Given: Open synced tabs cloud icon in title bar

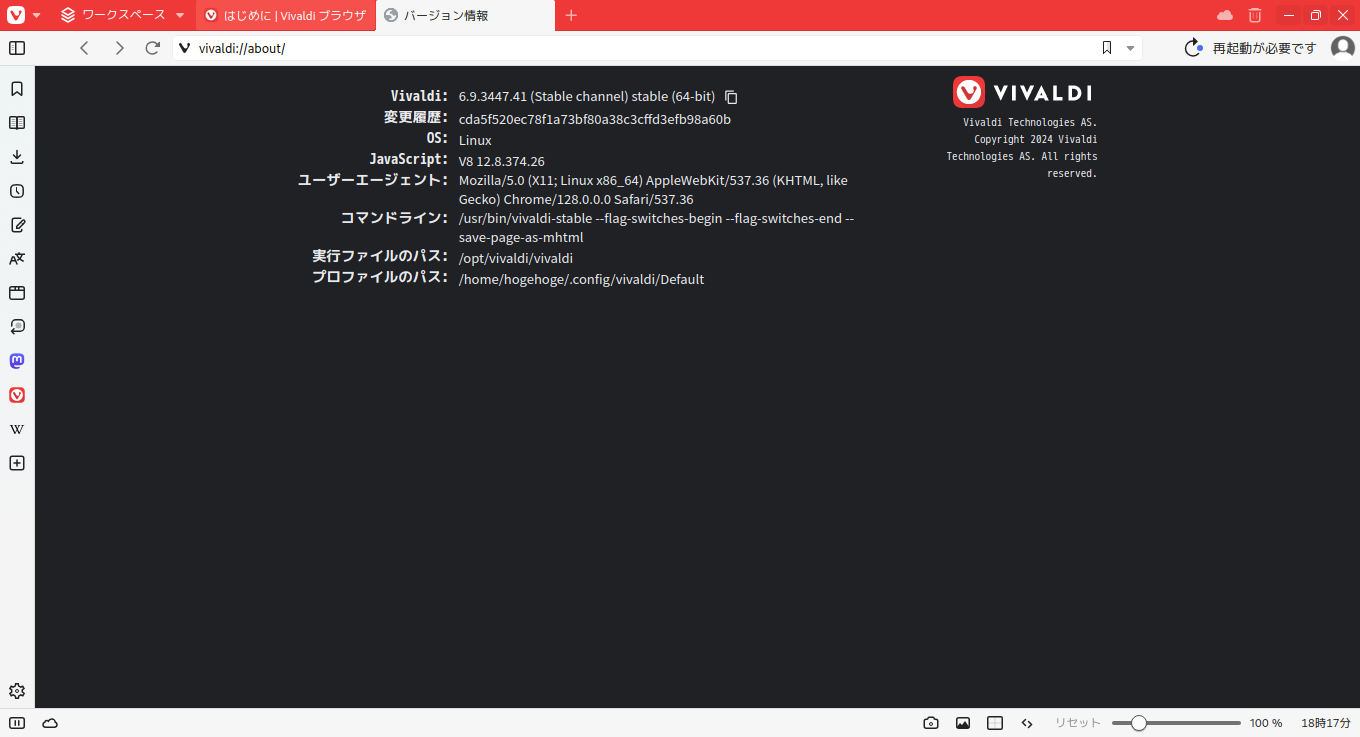Looking at the screenshot, I should pyautogui.click(x=1225, y=15).
